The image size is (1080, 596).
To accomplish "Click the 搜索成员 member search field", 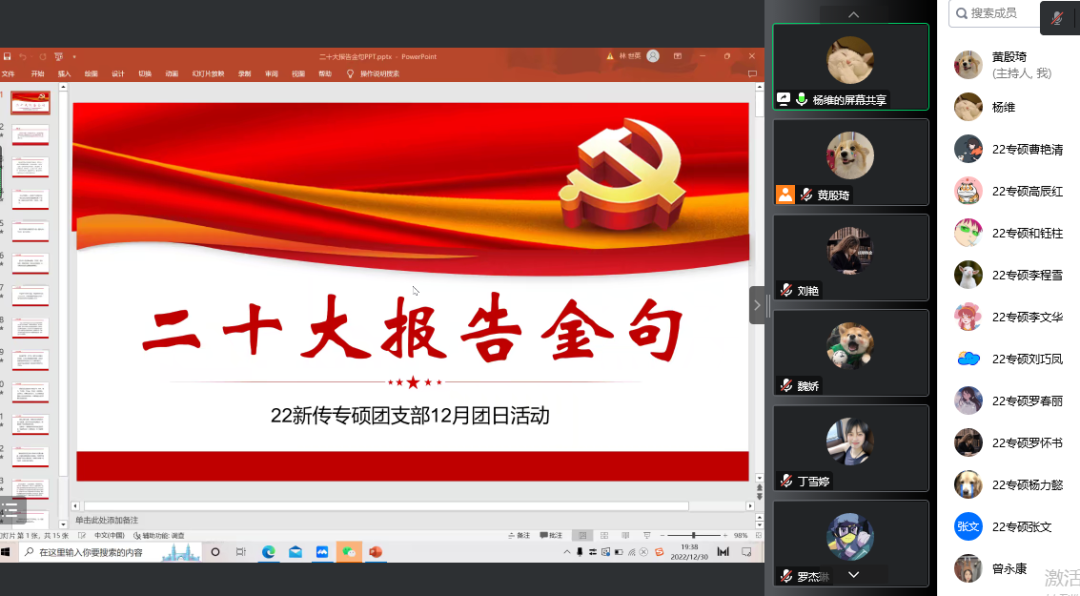I will click(x=994, y=13).
